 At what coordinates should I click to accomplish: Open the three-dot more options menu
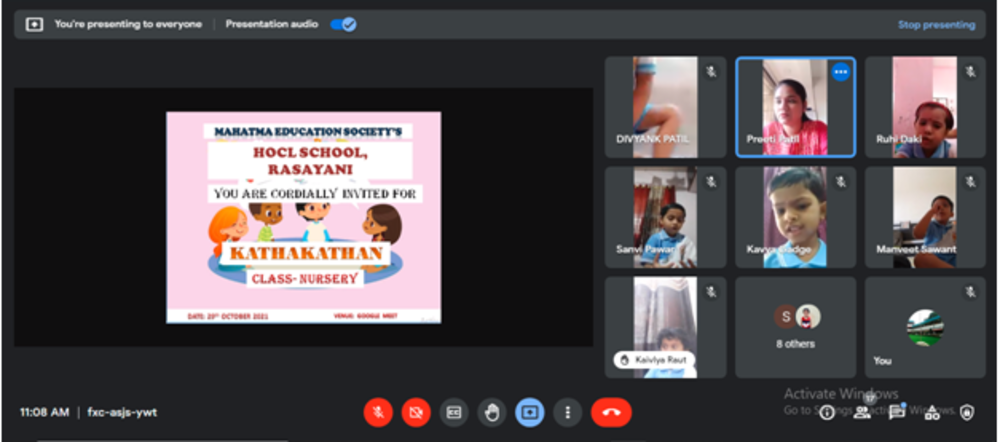point(568,412)
